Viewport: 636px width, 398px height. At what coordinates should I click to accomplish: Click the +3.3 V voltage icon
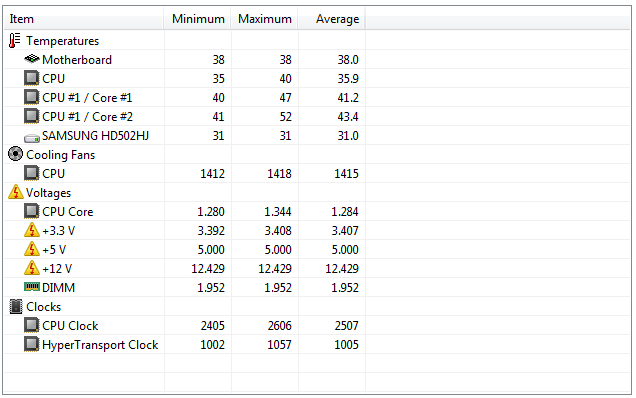[x=32, y=230]
